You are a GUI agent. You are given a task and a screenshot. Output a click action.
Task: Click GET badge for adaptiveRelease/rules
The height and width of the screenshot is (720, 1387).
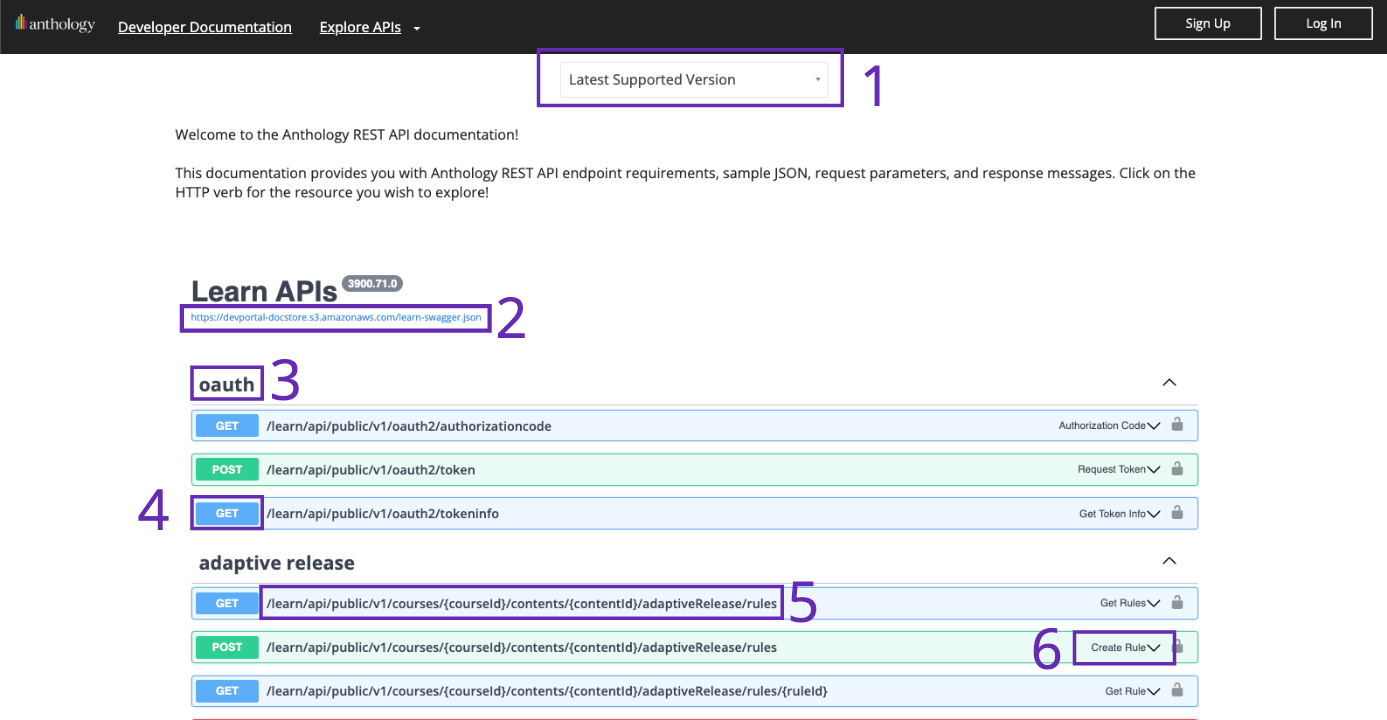(x=227, y=604)
